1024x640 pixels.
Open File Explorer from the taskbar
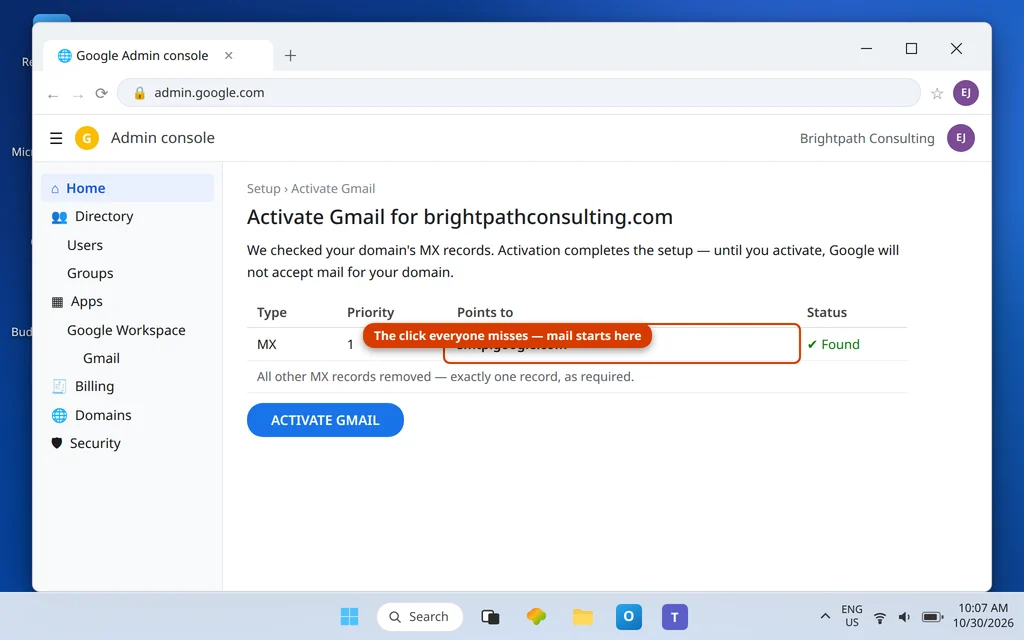(583, 616)
